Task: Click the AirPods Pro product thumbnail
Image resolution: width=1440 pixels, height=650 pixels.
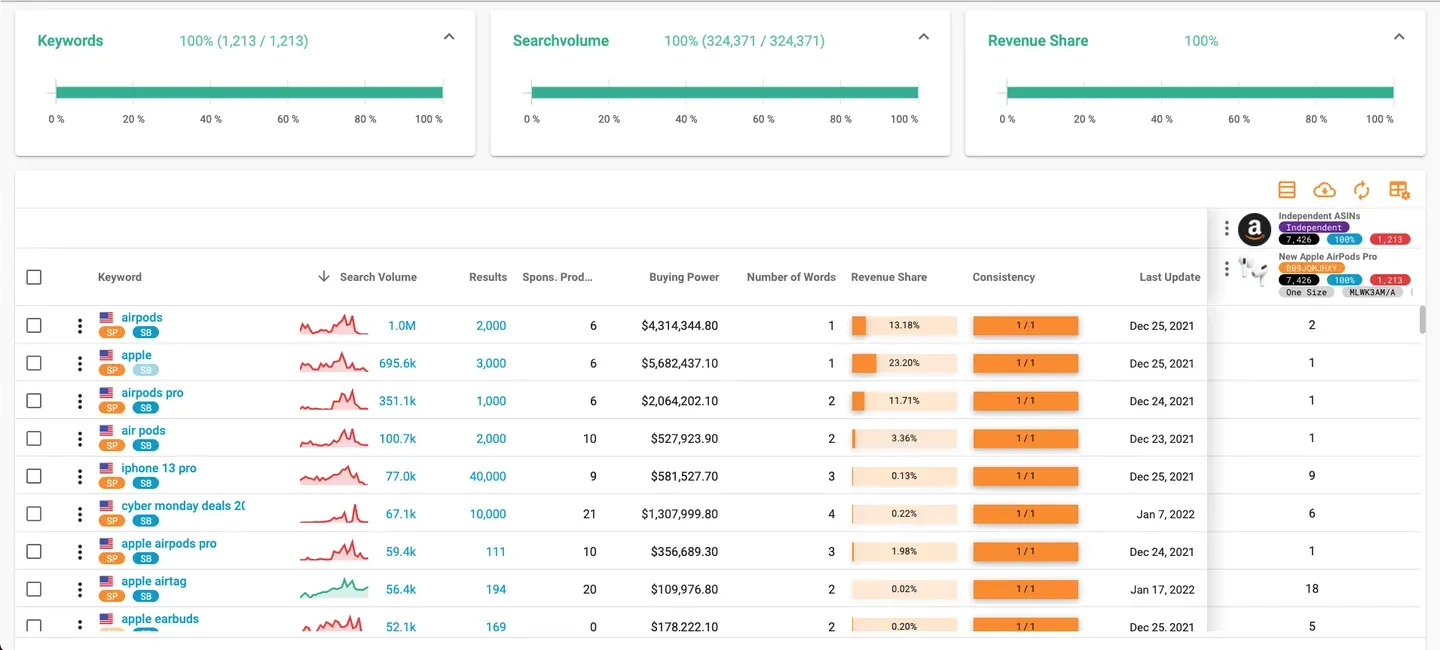Action: coord(1254,271)
